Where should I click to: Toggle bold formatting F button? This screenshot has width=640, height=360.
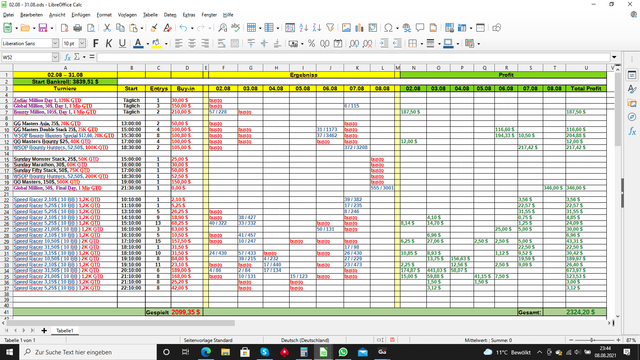[96, 43]
